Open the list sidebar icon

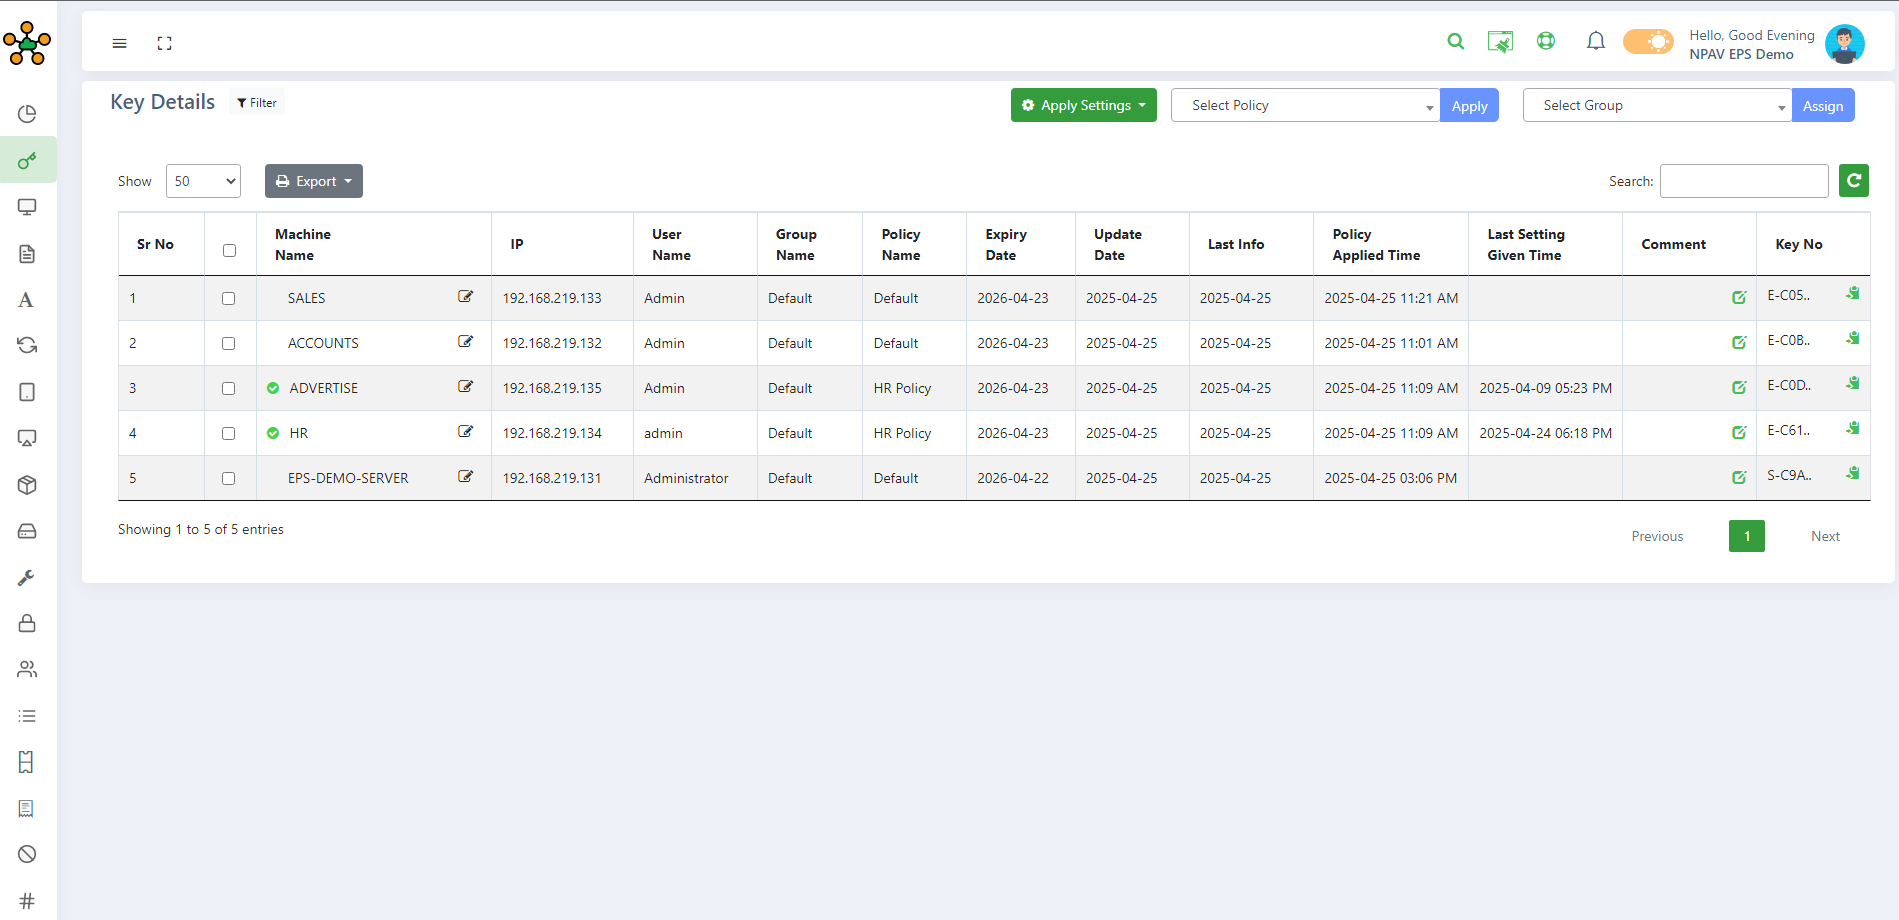point(27,716)
